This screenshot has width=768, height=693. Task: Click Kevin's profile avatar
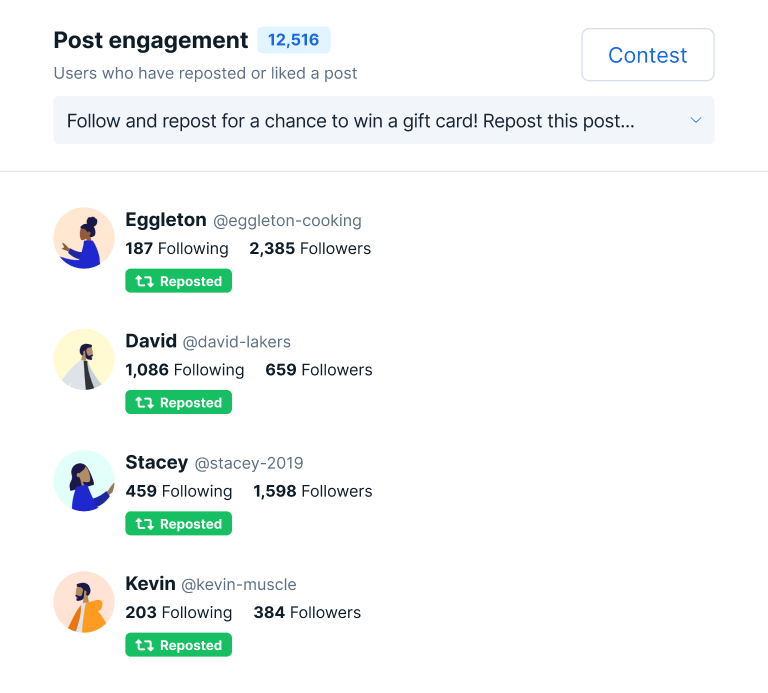coord(84,602)
